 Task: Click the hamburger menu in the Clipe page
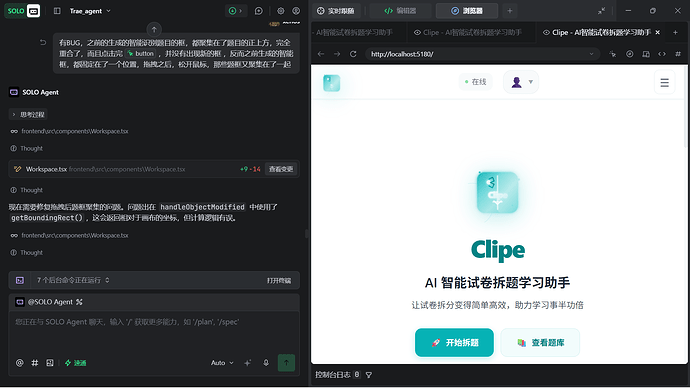[664, 82]
